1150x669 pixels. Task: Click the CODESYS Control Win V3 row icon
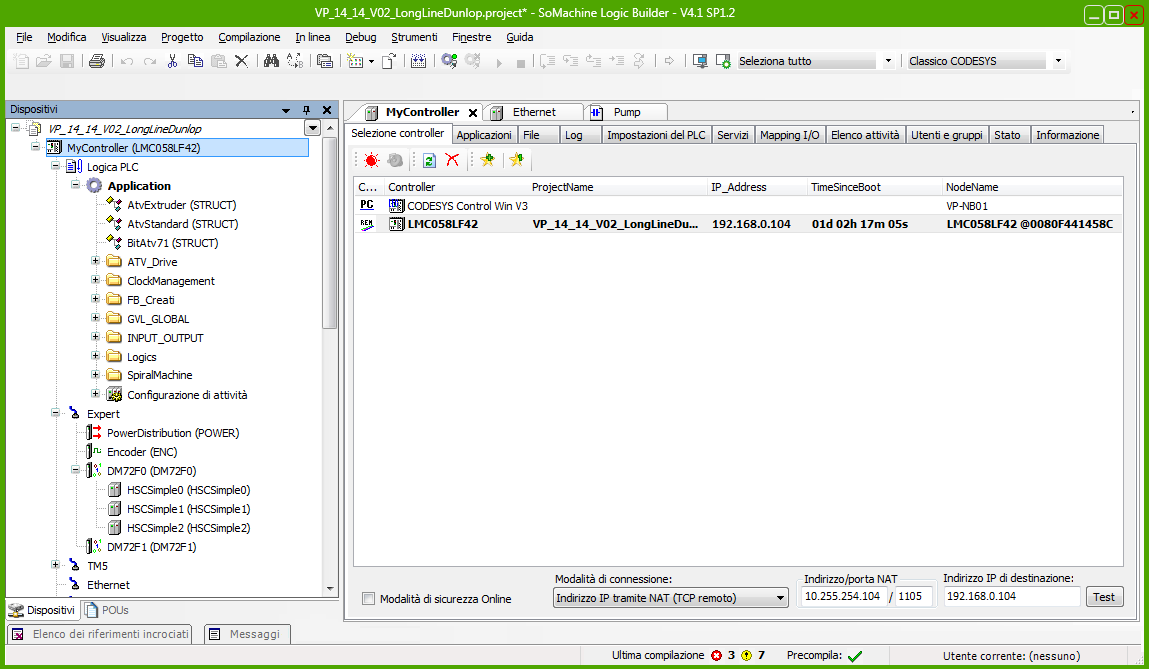[396, 205]
